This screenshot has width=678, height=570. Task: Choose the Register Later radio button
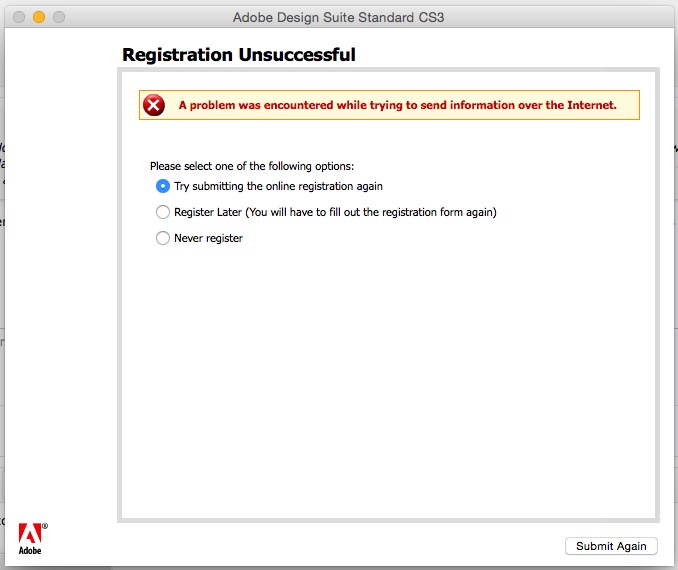(163, 212)
